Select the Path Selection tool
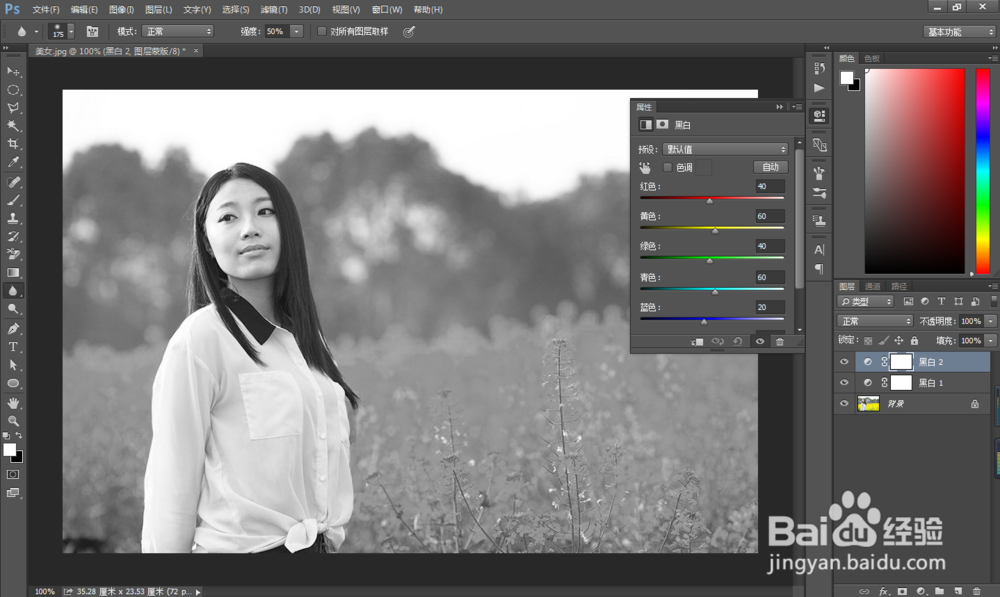 coord(13,365)
